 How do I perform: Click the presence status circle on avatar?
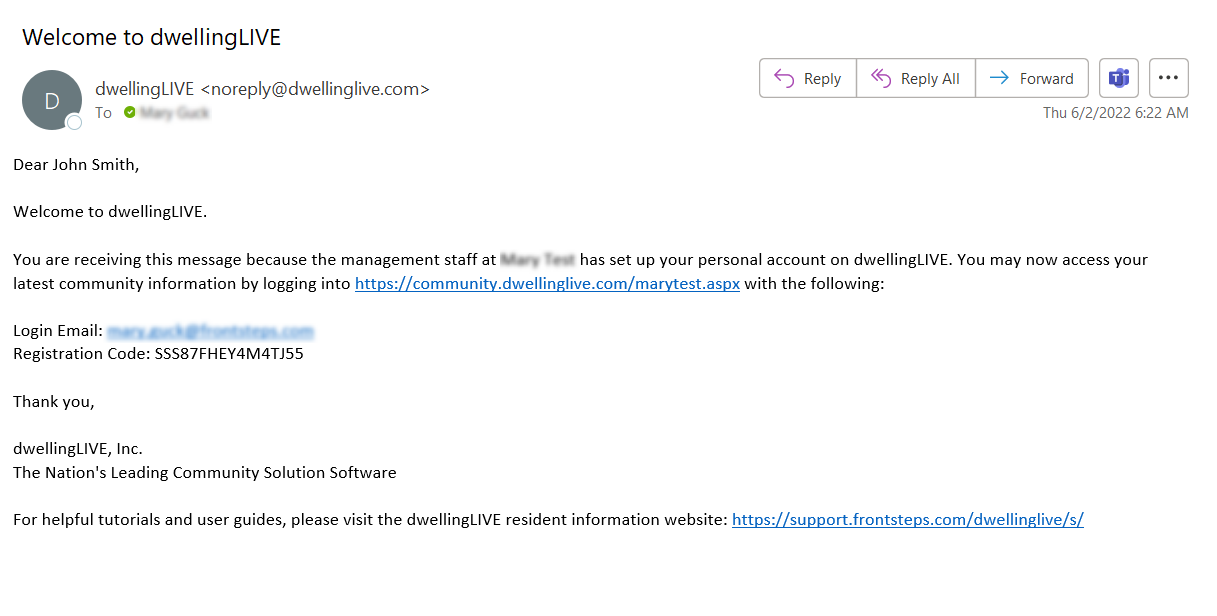[74, 122]
